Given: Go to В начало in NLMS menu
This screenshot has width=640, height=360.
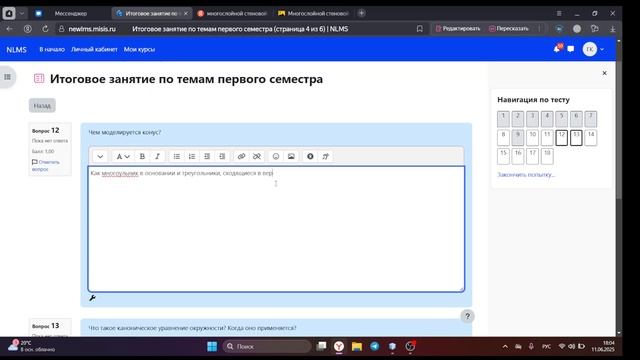Looking at the screenshot, I should tap(52, 49).
